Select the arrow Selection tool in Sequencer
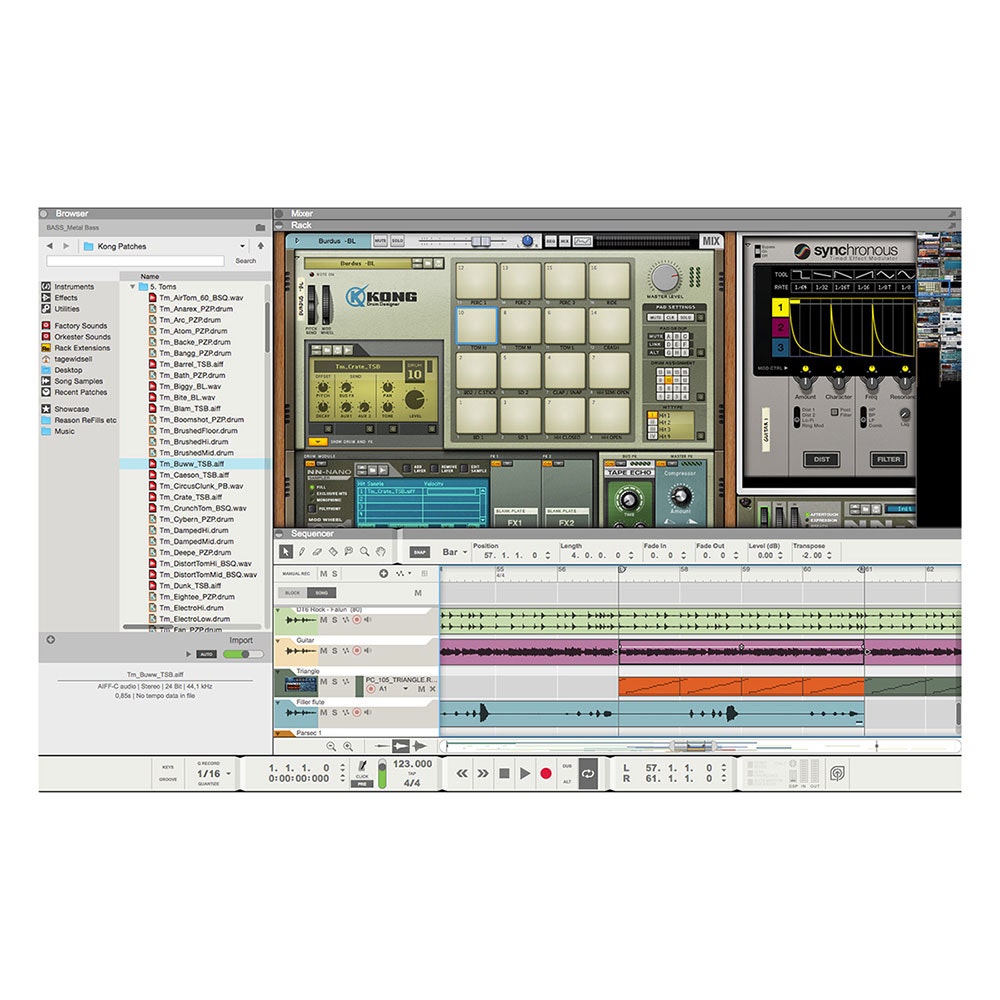 pyautogui.click(x=286, y=552)
